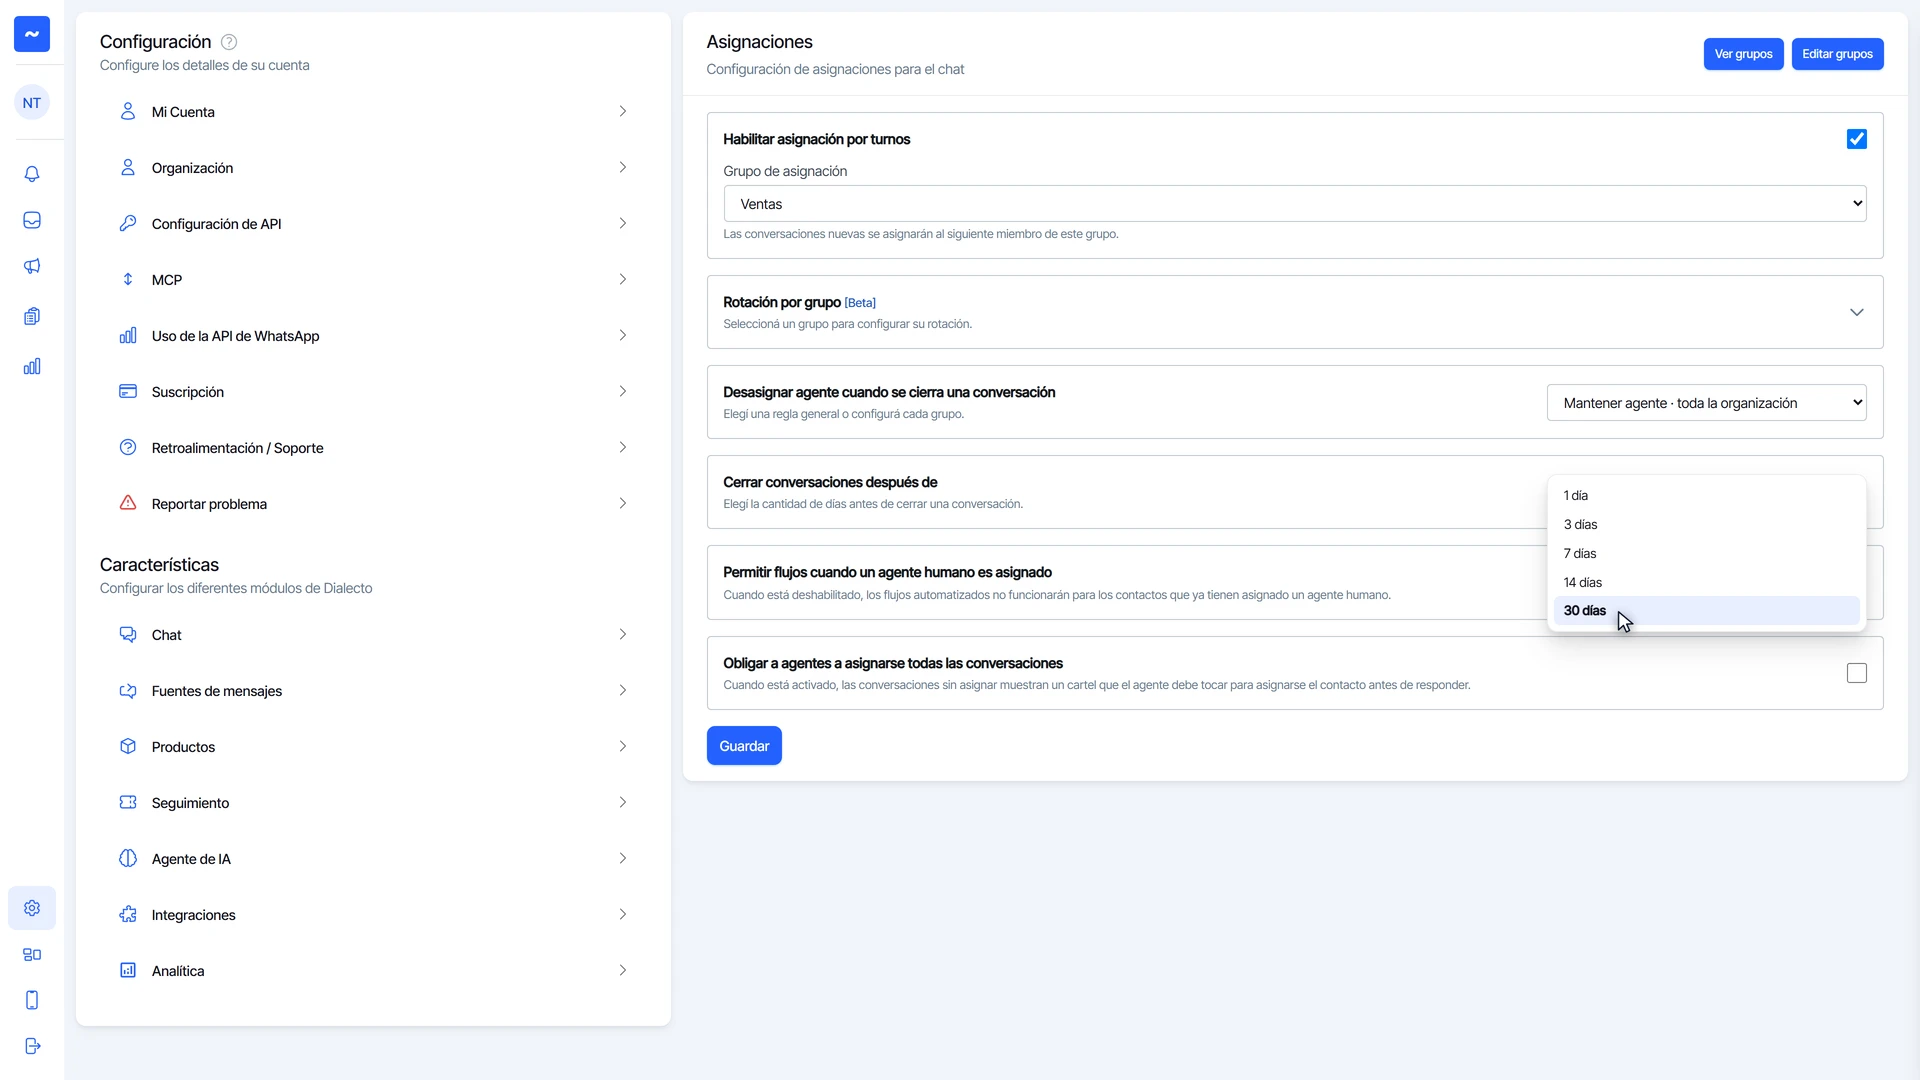Click the help question mark beside Configuración
Screen dimensions: 1920x1080
(x=229, y=42)
